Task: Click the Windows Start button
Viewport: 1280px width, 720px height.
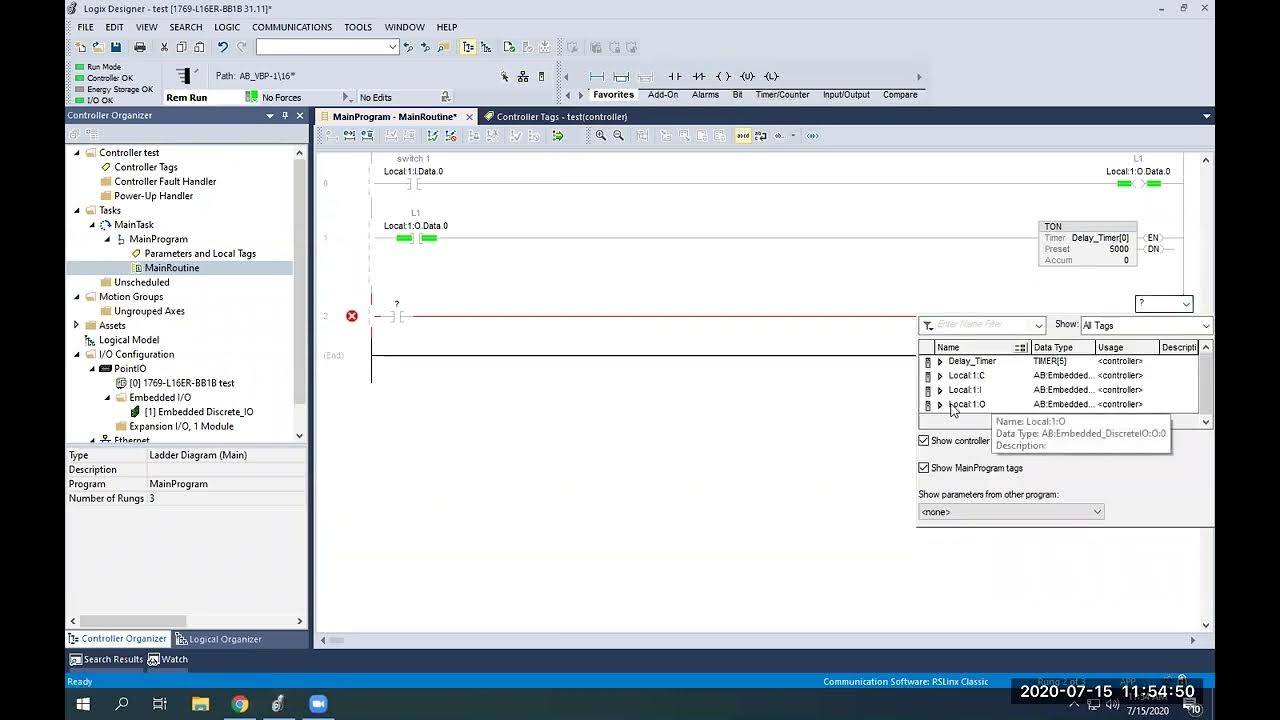Action: coord(83,704)
